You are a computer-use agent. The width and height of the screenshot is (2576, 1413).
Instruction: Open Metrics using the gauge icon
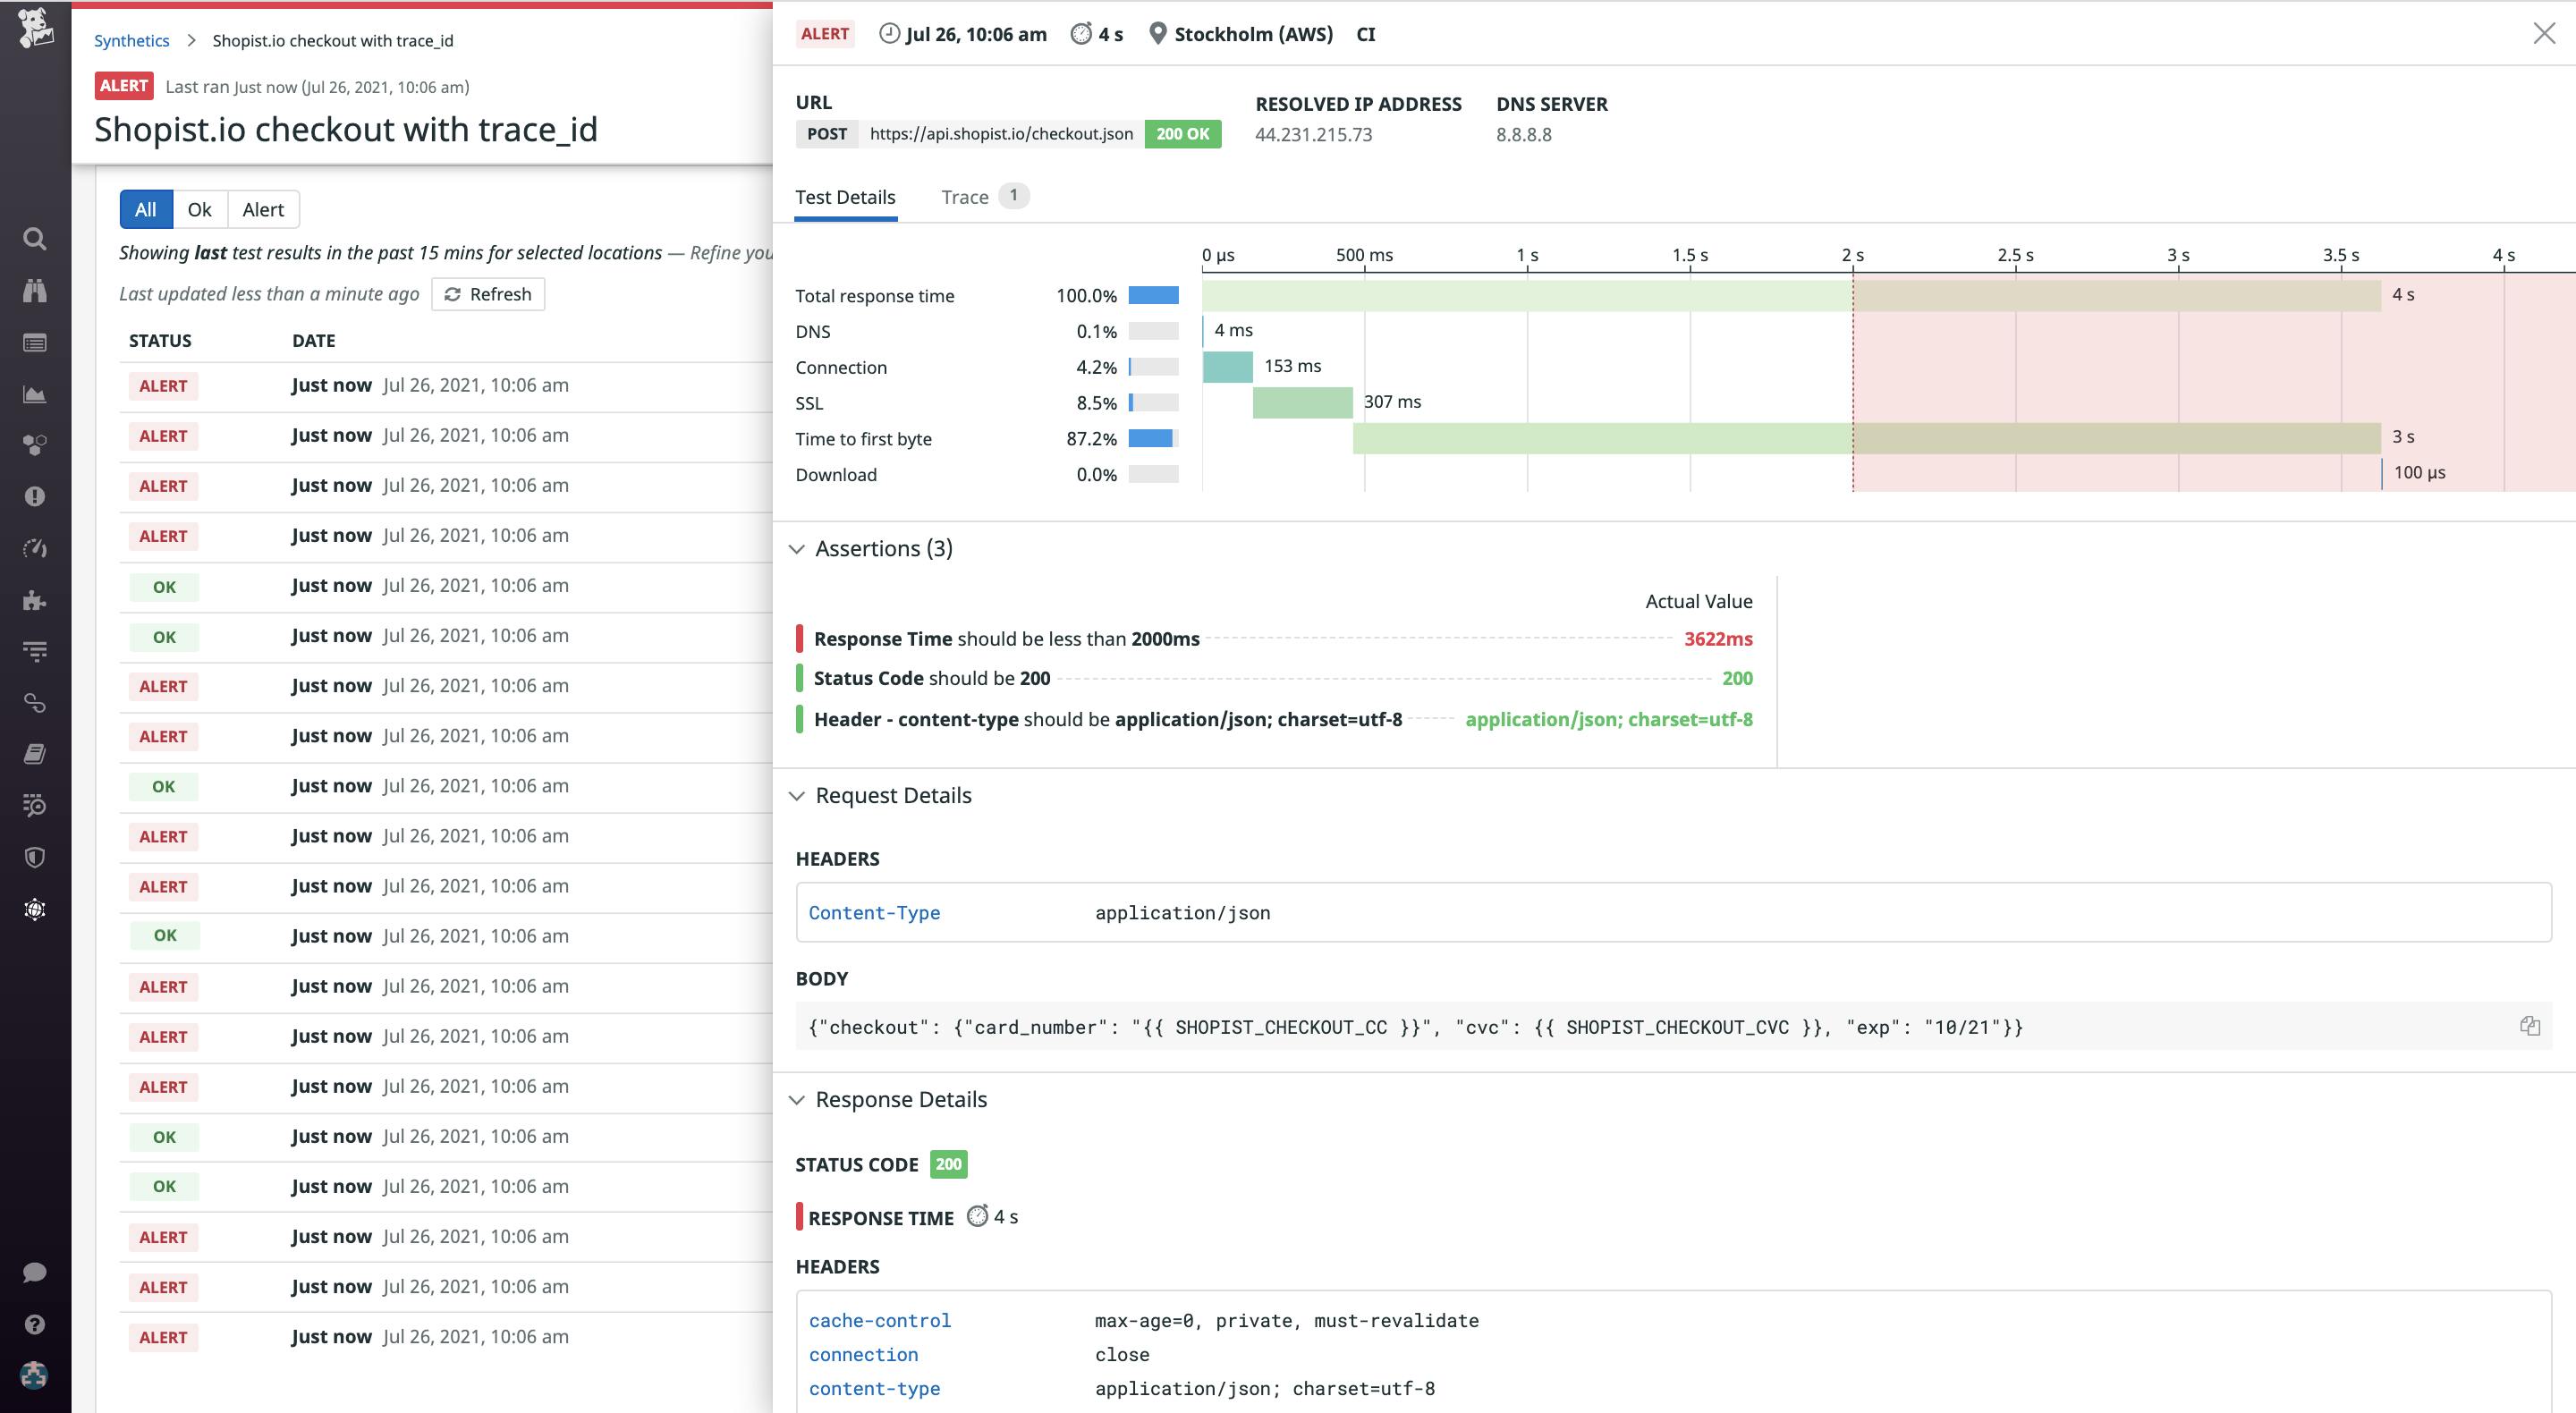click(35, 547)
